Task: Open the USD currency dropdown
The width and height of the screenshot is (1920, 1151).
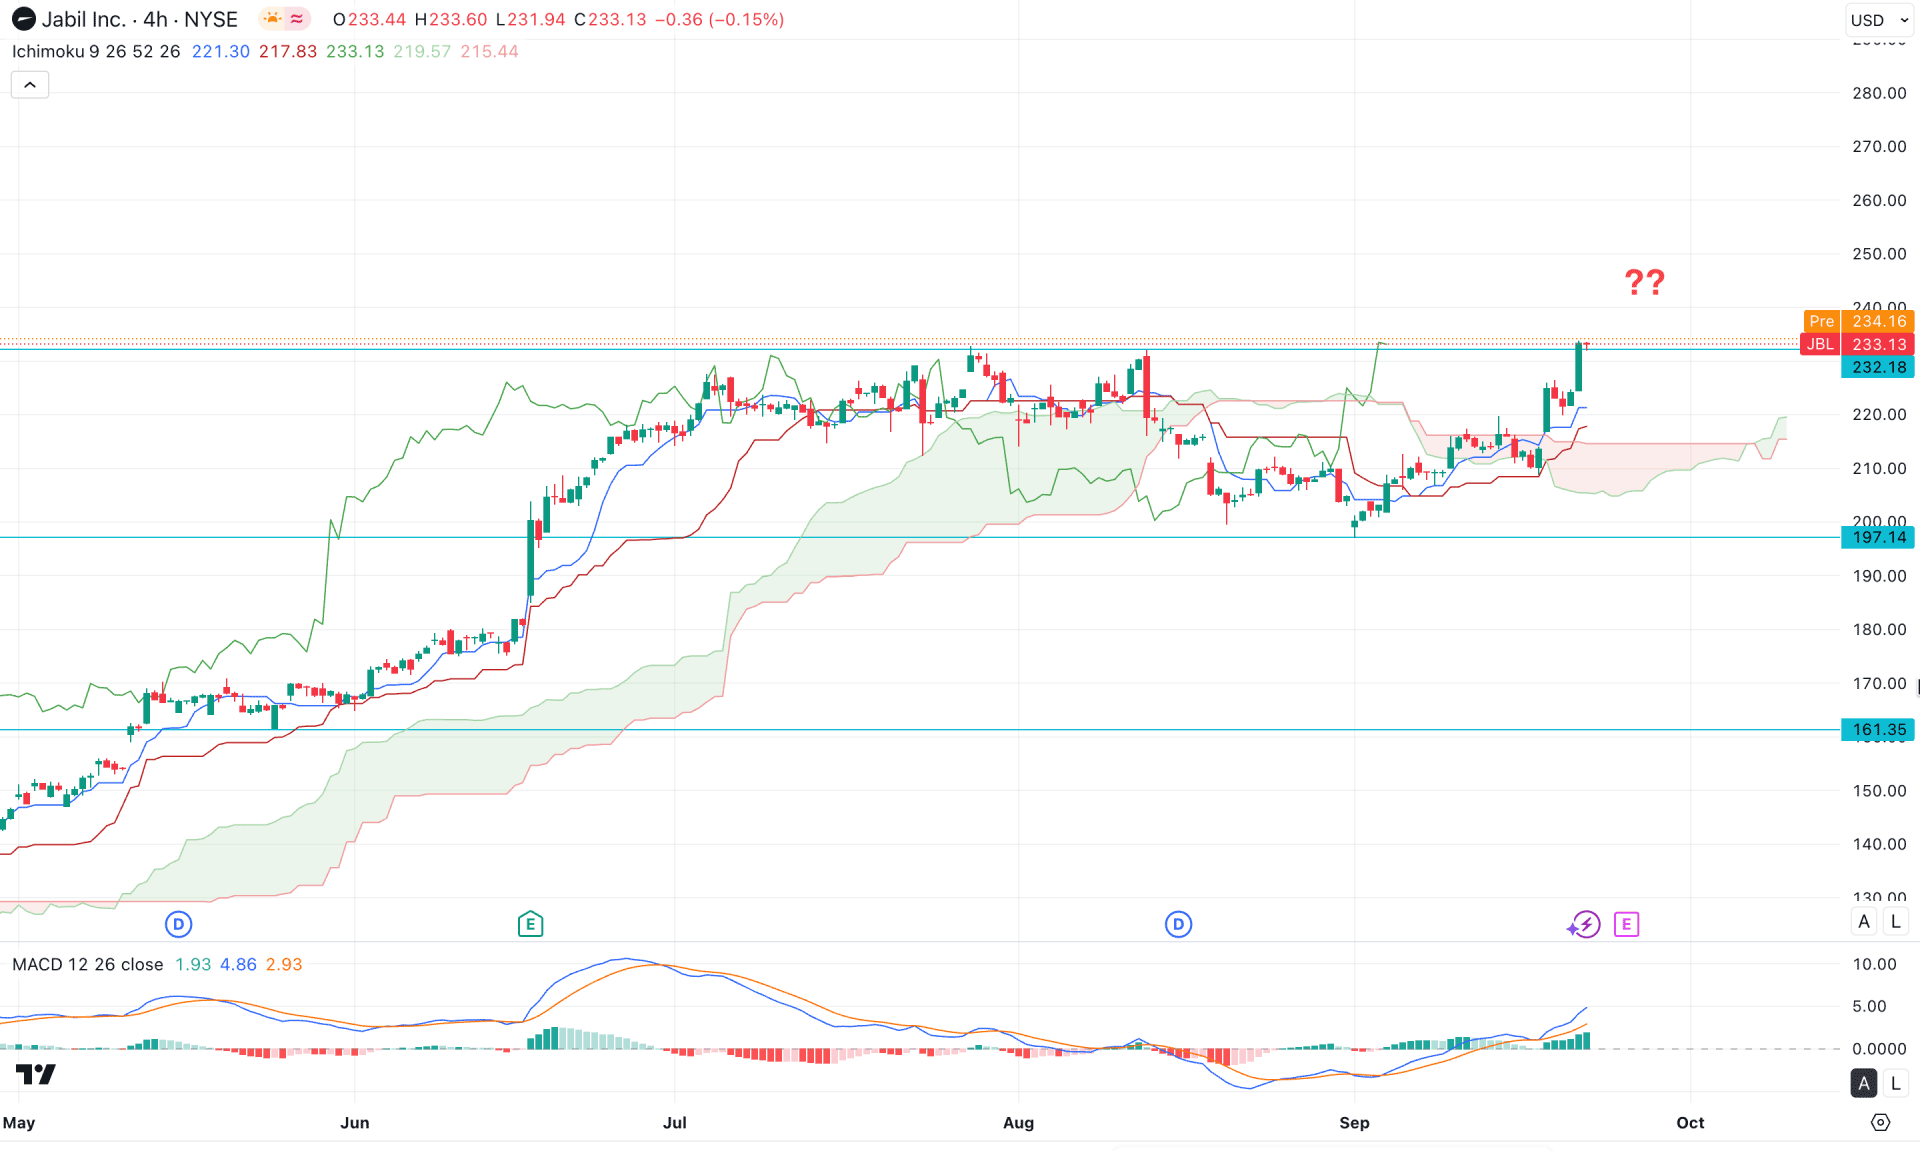Action: [1878, 20]
